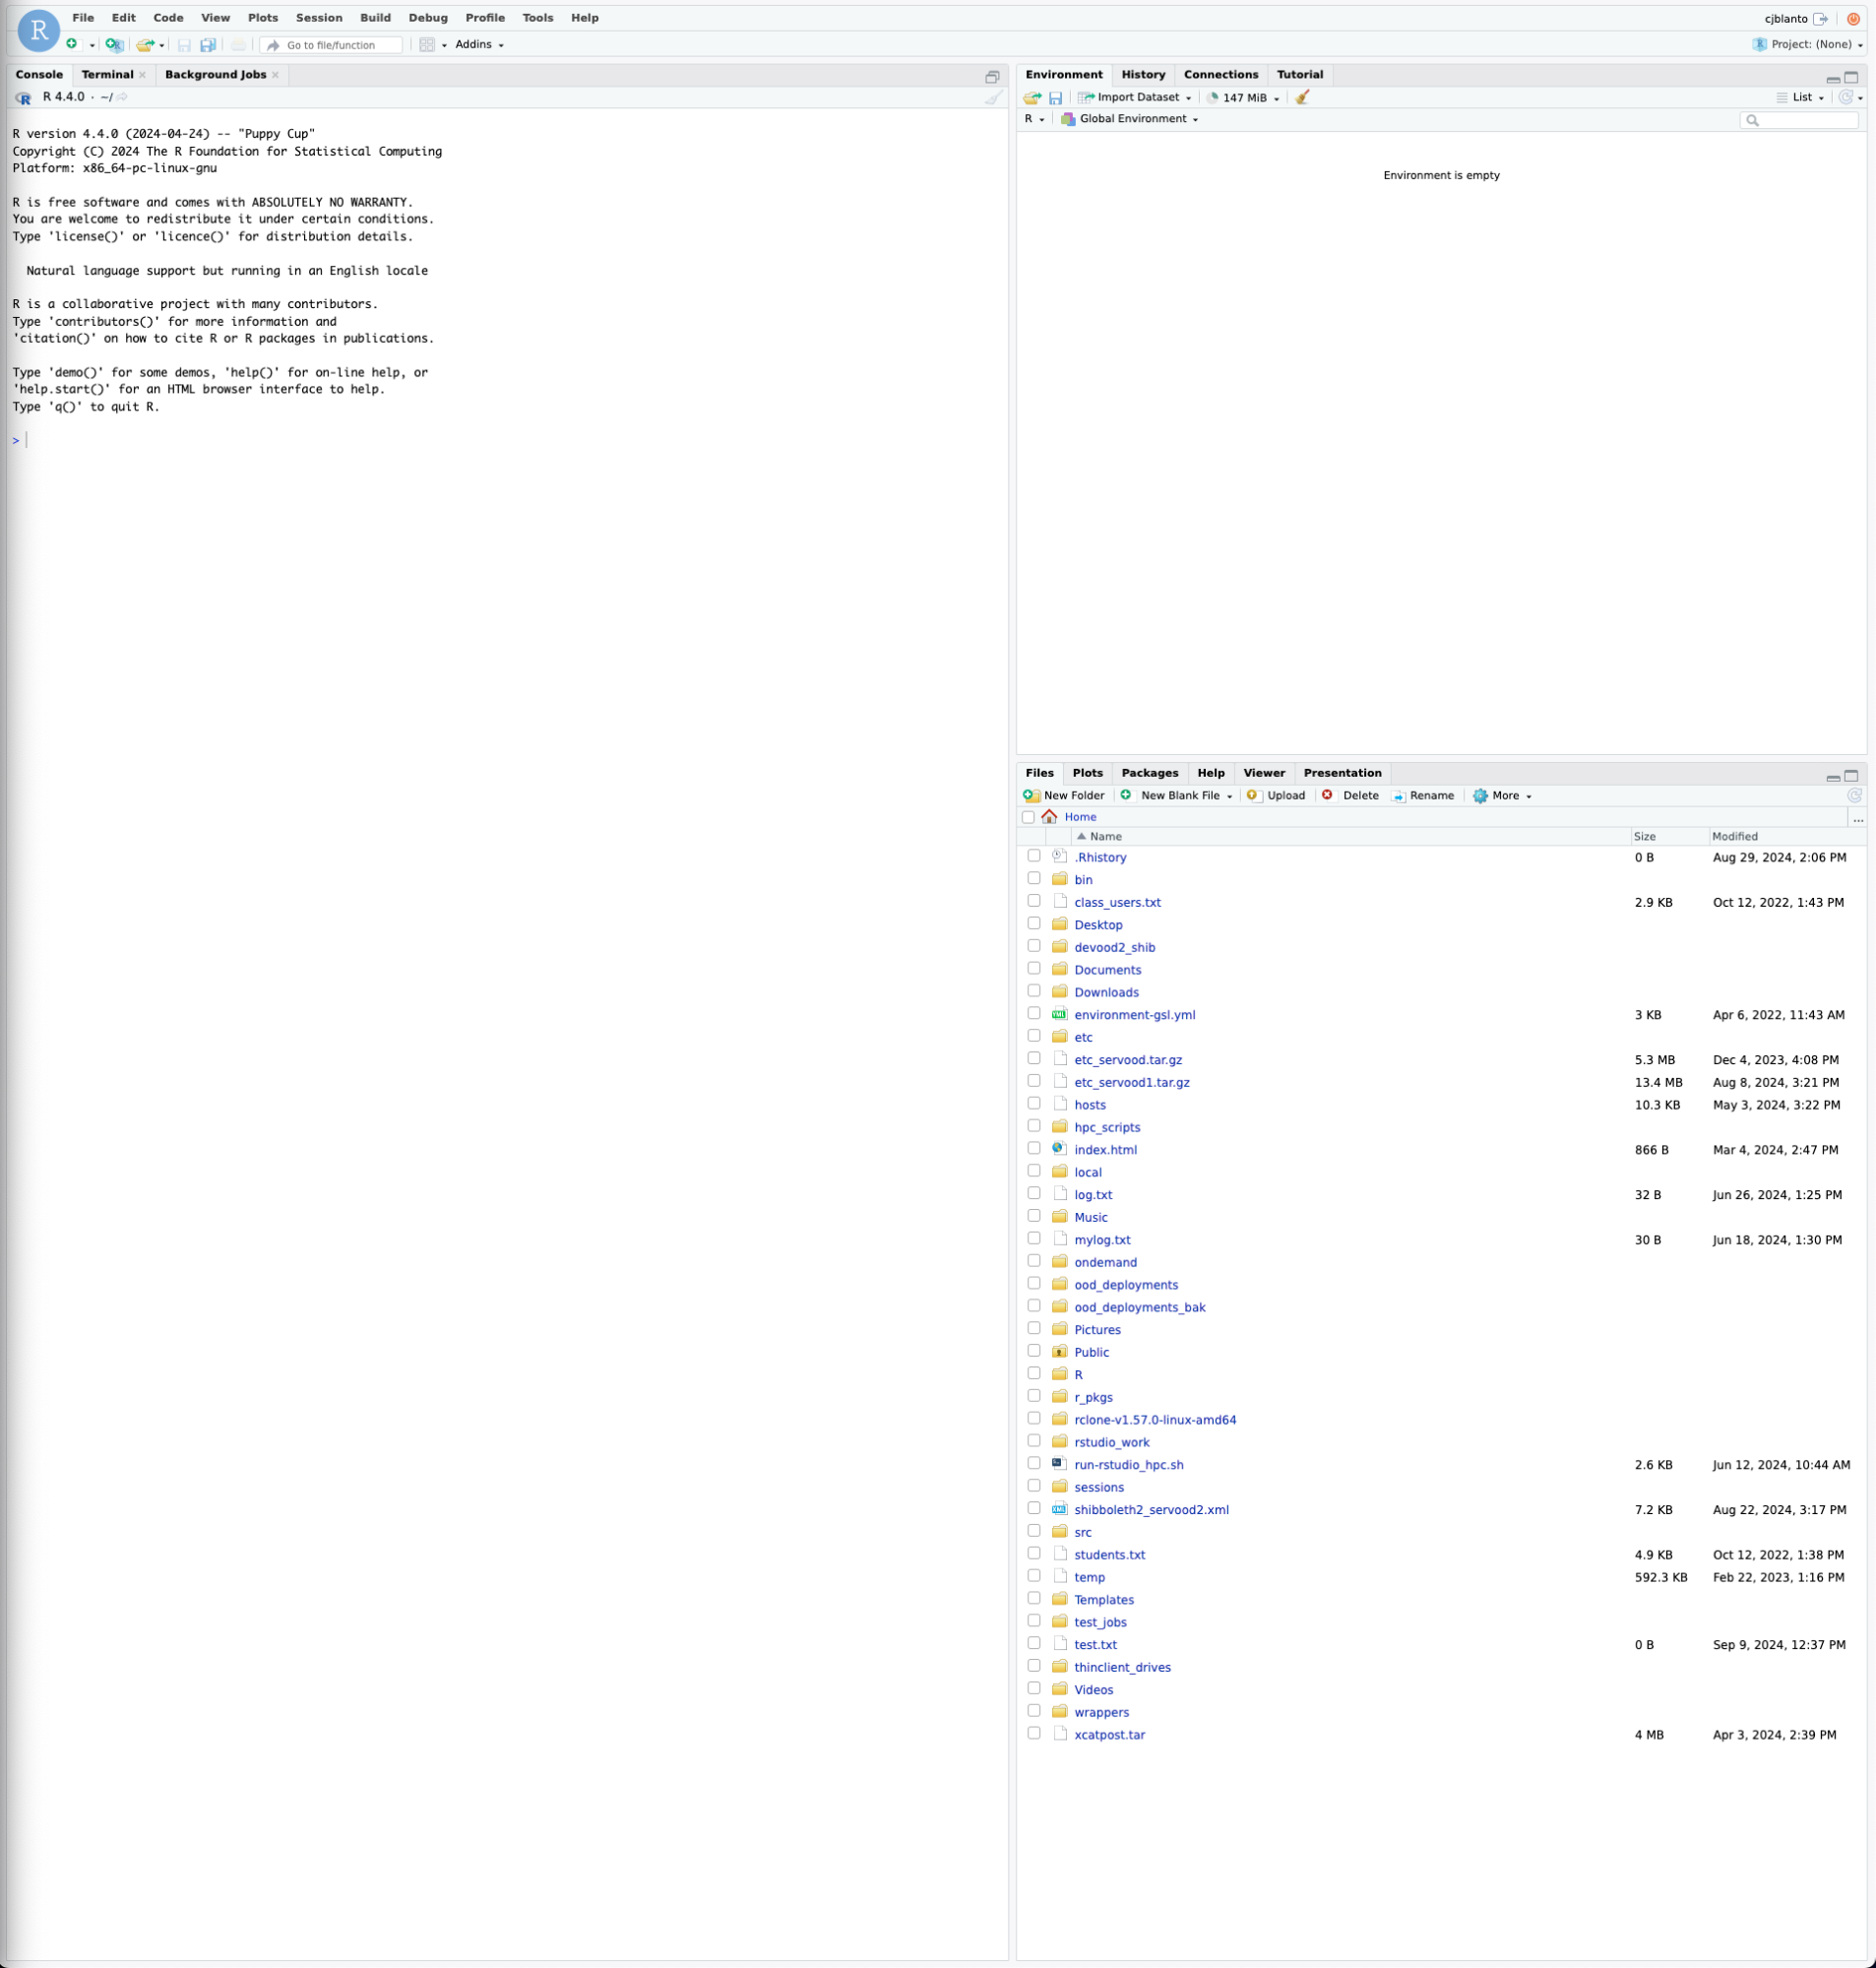The image size is (1876, 1968).
Task: Open the Home breadcrumb link
Action: [x=1080, y=817]
